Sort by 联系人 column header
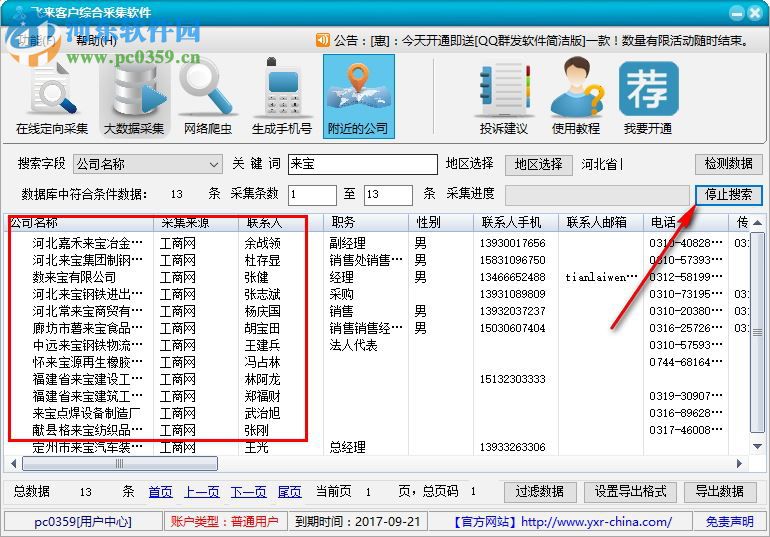 [x=281, y=222]
